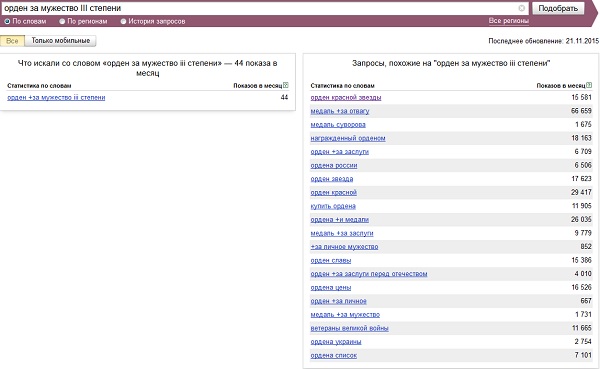This screenshot has width=600, height=369.
Task: Open link ветераны великой войны
Action: 350,328
